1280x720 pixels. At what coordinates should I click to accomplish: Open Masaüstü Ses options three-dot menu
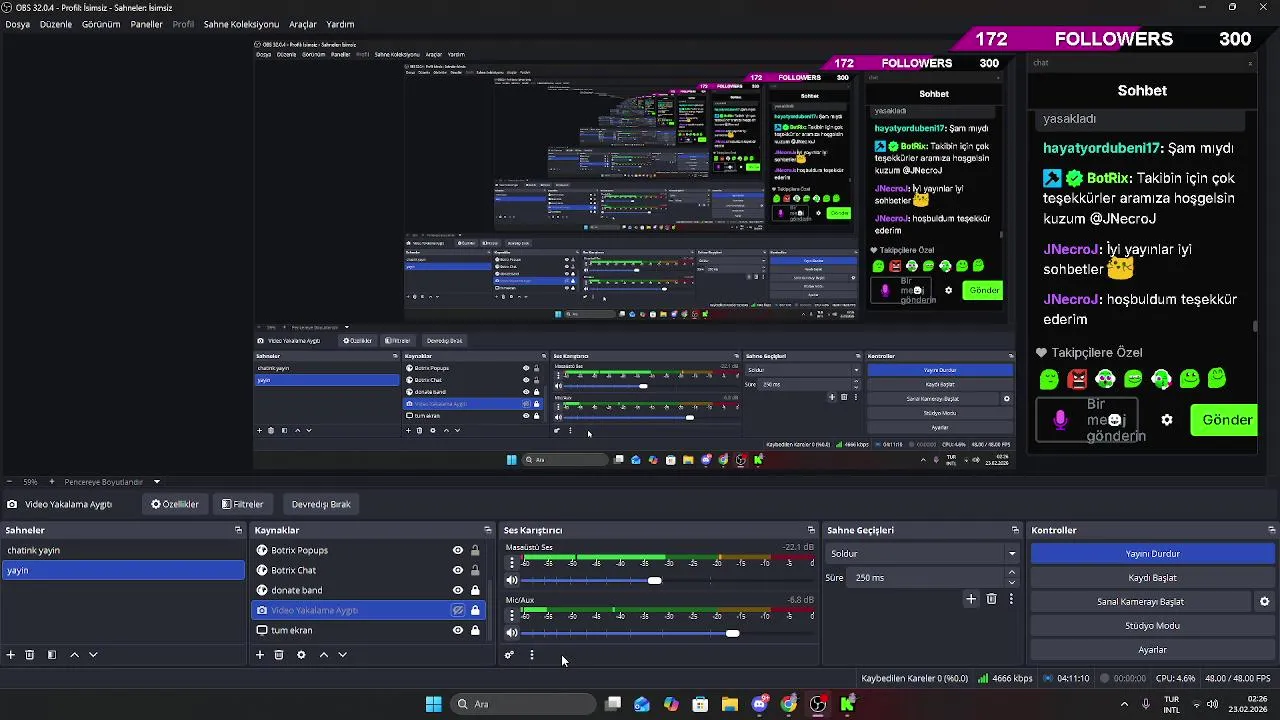(512, 562)
